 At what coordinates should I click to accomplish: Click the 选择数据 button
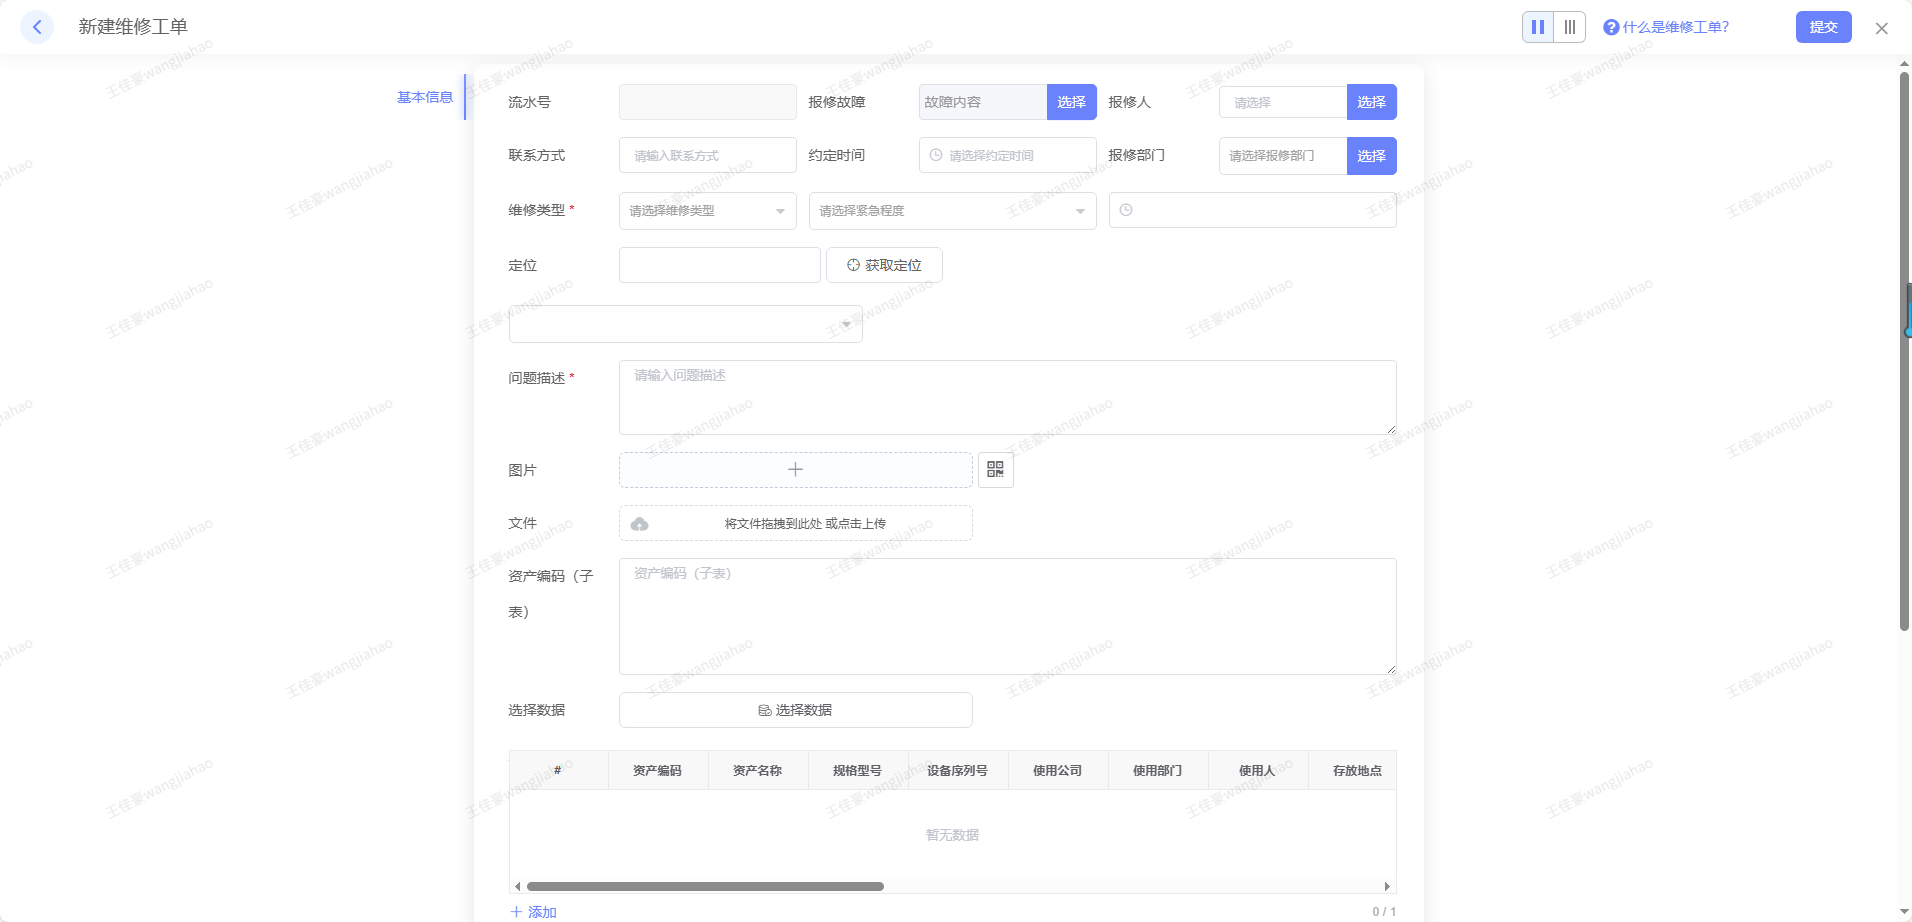tap(795, 710)
